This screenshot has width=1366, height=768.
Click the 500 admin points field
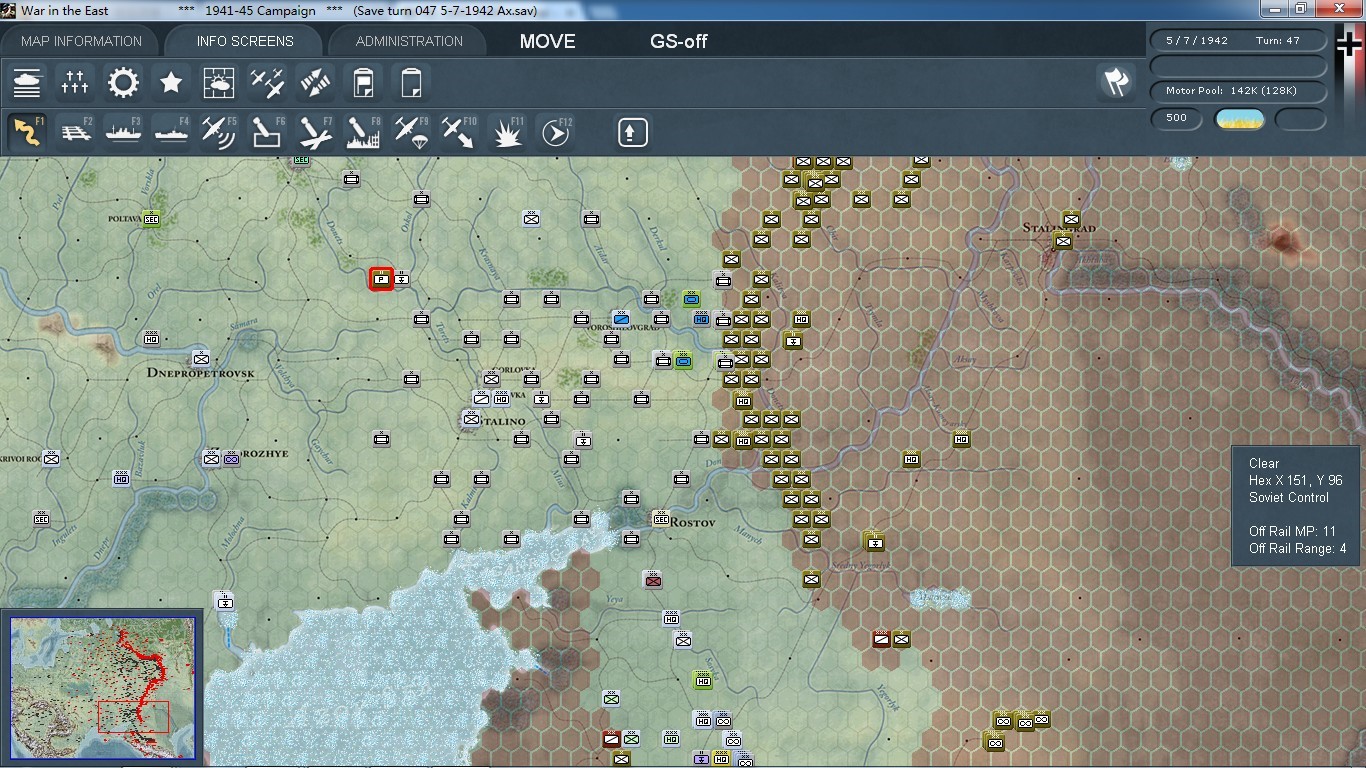(x=1177, y=118)
